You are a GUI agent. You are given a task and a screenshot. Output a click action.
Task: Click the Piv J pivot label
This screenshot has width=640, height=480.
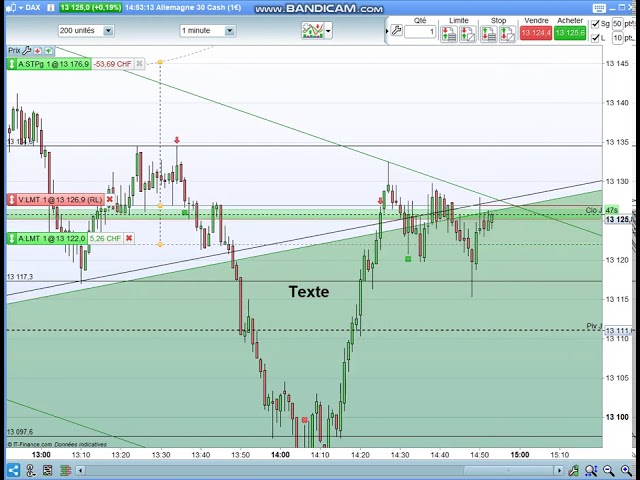click(x=594, y=326)
